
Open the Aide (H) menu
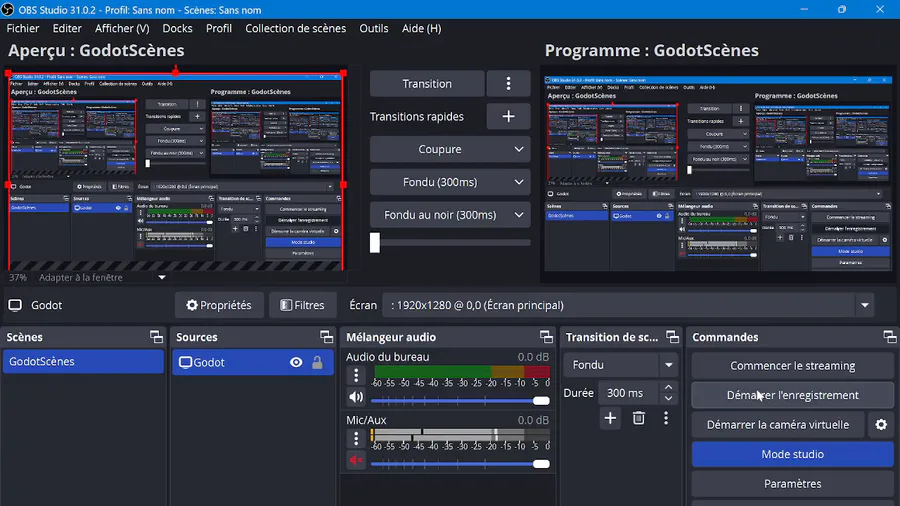pos(421,28)
